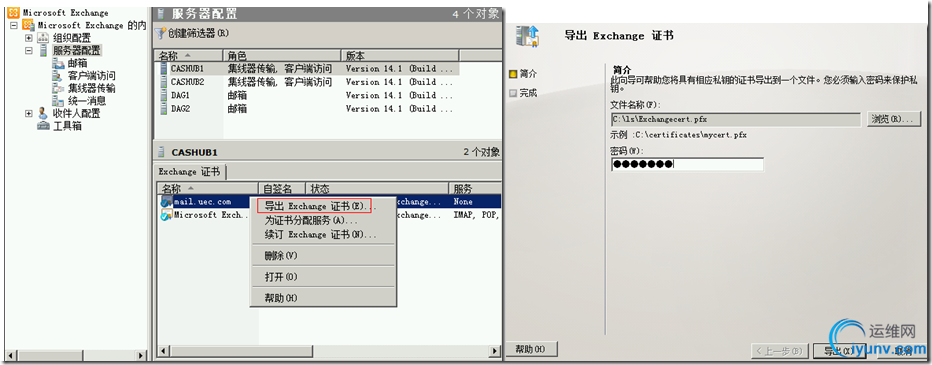Click the CASHUB2 server row icon
932x365 pixels.
[163, 82]
